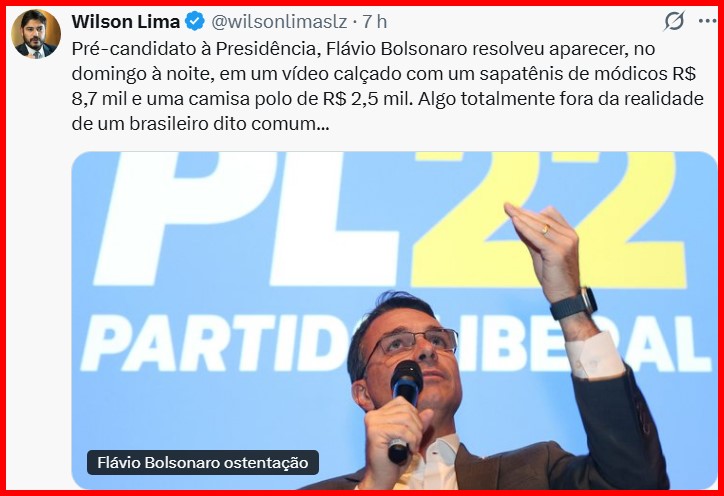
Task: Click the man's eyeglasses in the photo
Action: point(412,344)
